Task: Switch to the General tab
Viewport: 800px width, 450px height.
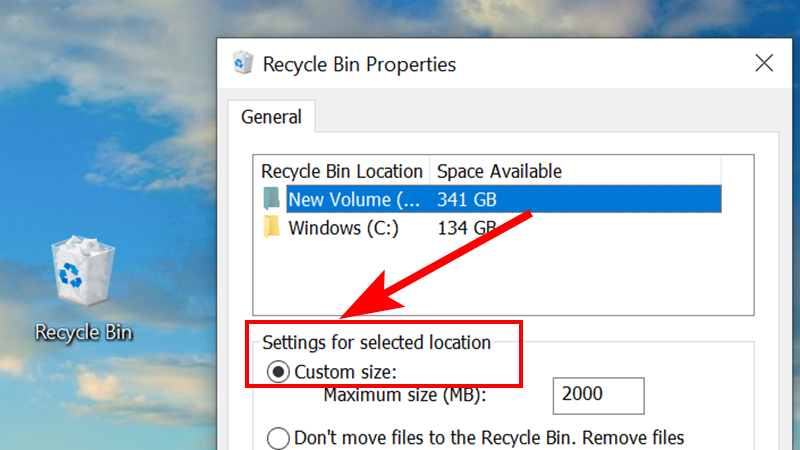Action: (x=271, y=117)
